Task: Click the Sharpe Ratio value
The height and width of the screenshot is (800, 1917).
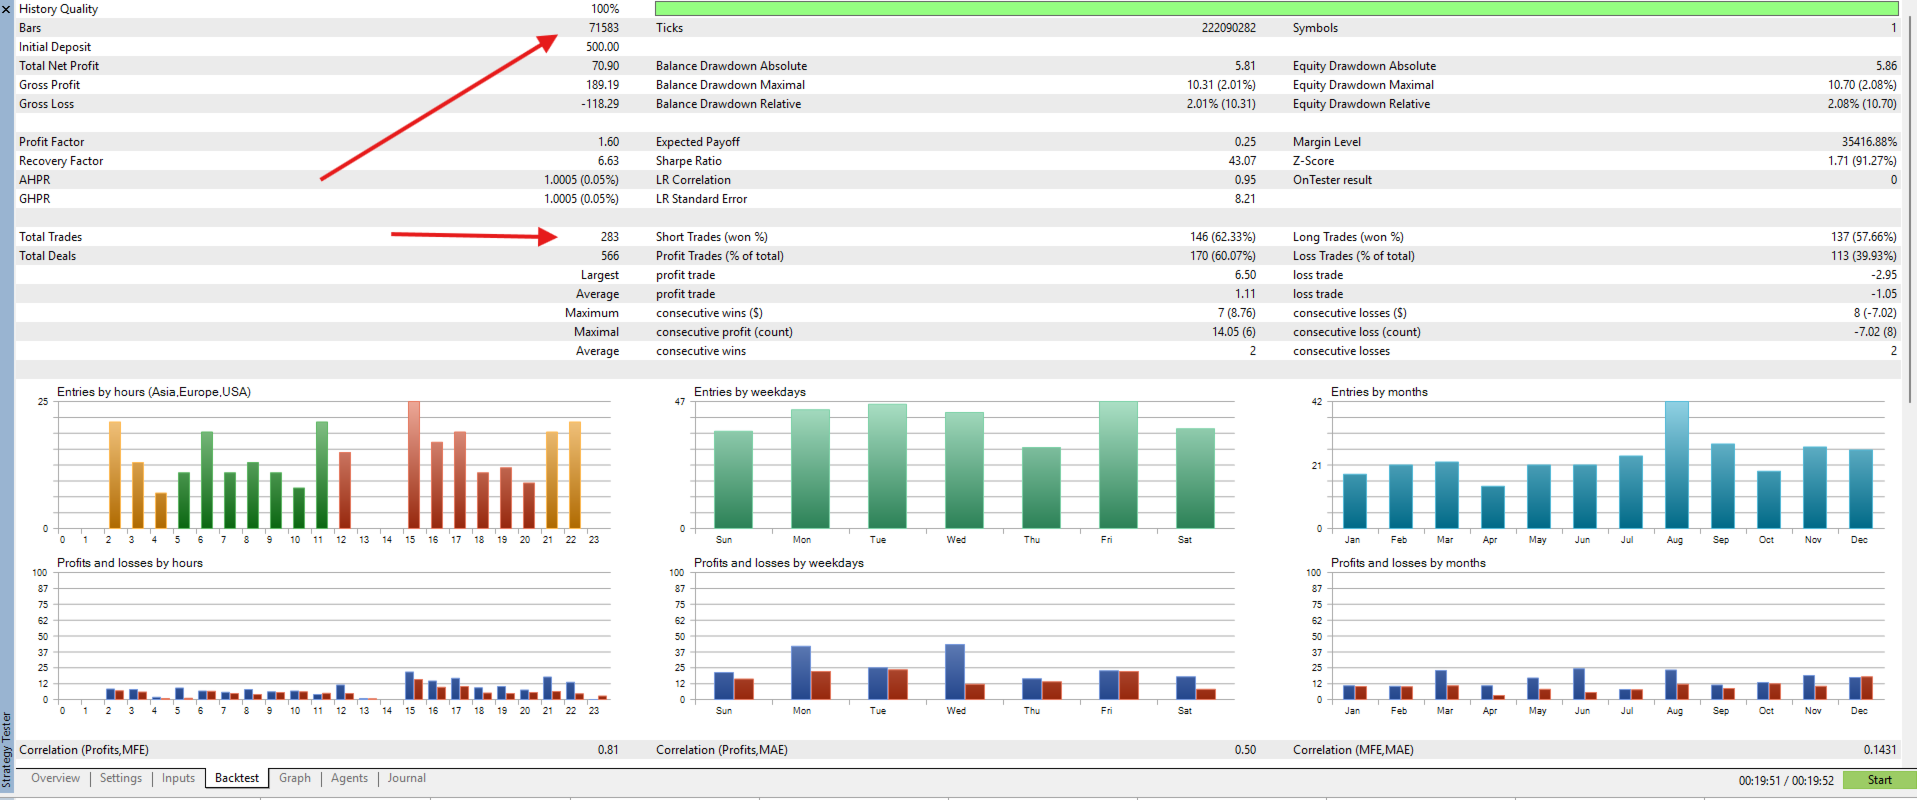Action: (1242, 161)
